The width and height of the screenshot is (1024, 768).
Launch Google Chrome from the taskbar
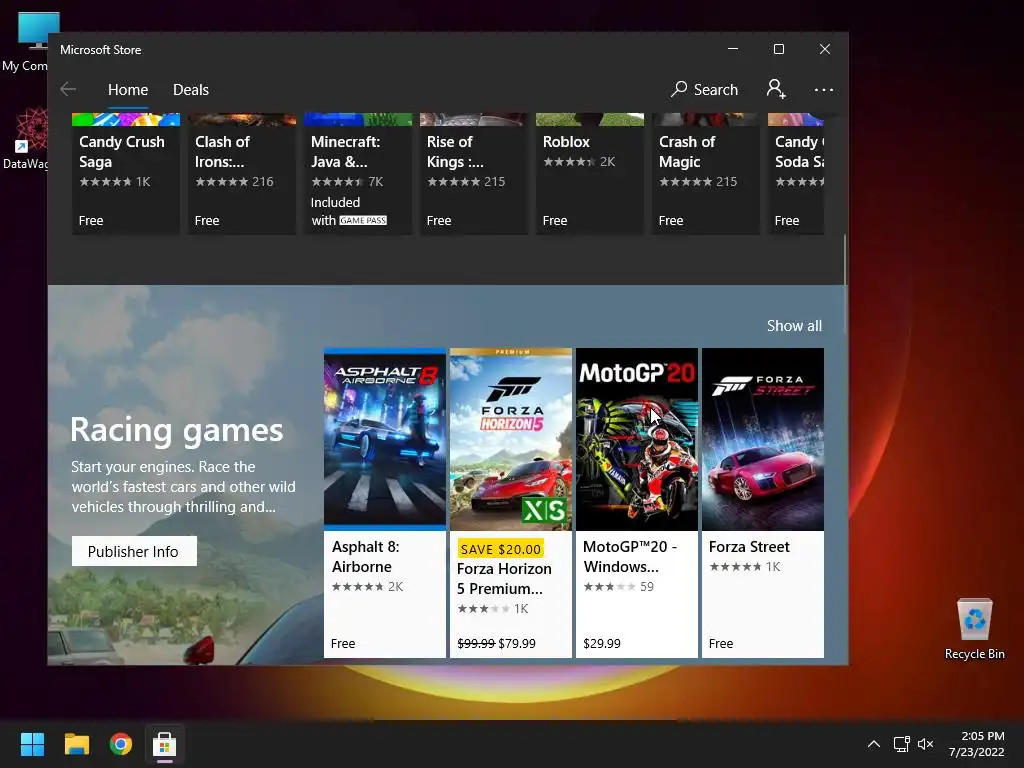click(121, 744)
